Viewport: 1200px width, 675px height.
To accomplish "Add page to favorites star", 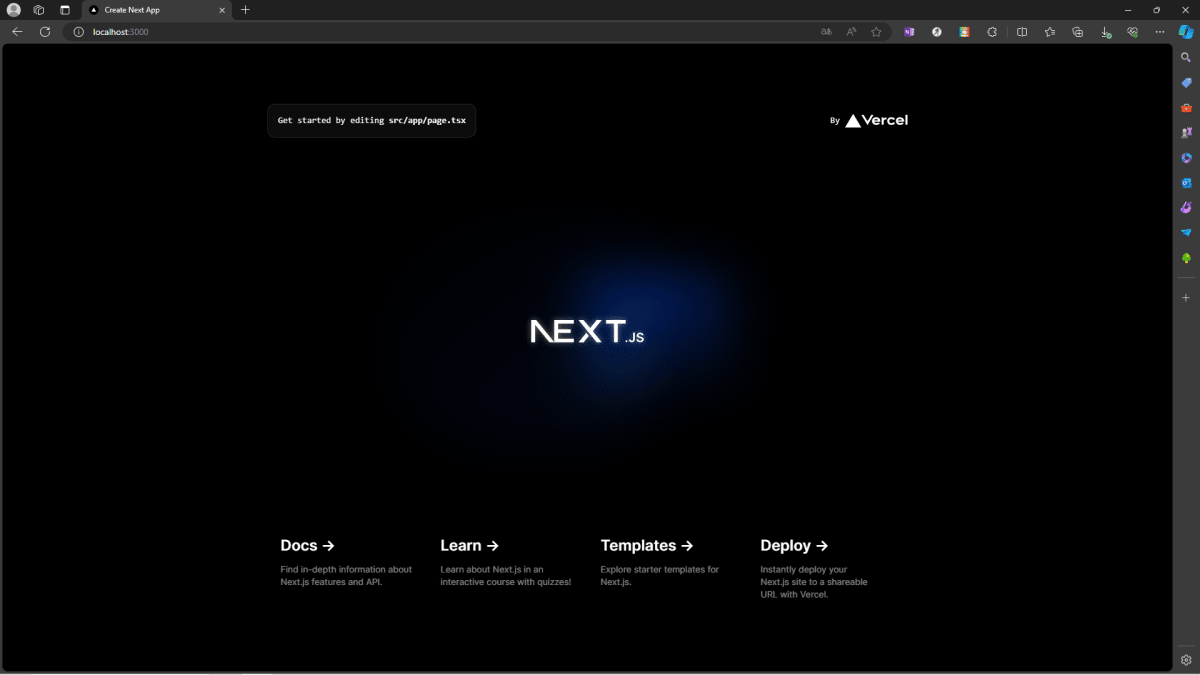I will click(876, 32).
